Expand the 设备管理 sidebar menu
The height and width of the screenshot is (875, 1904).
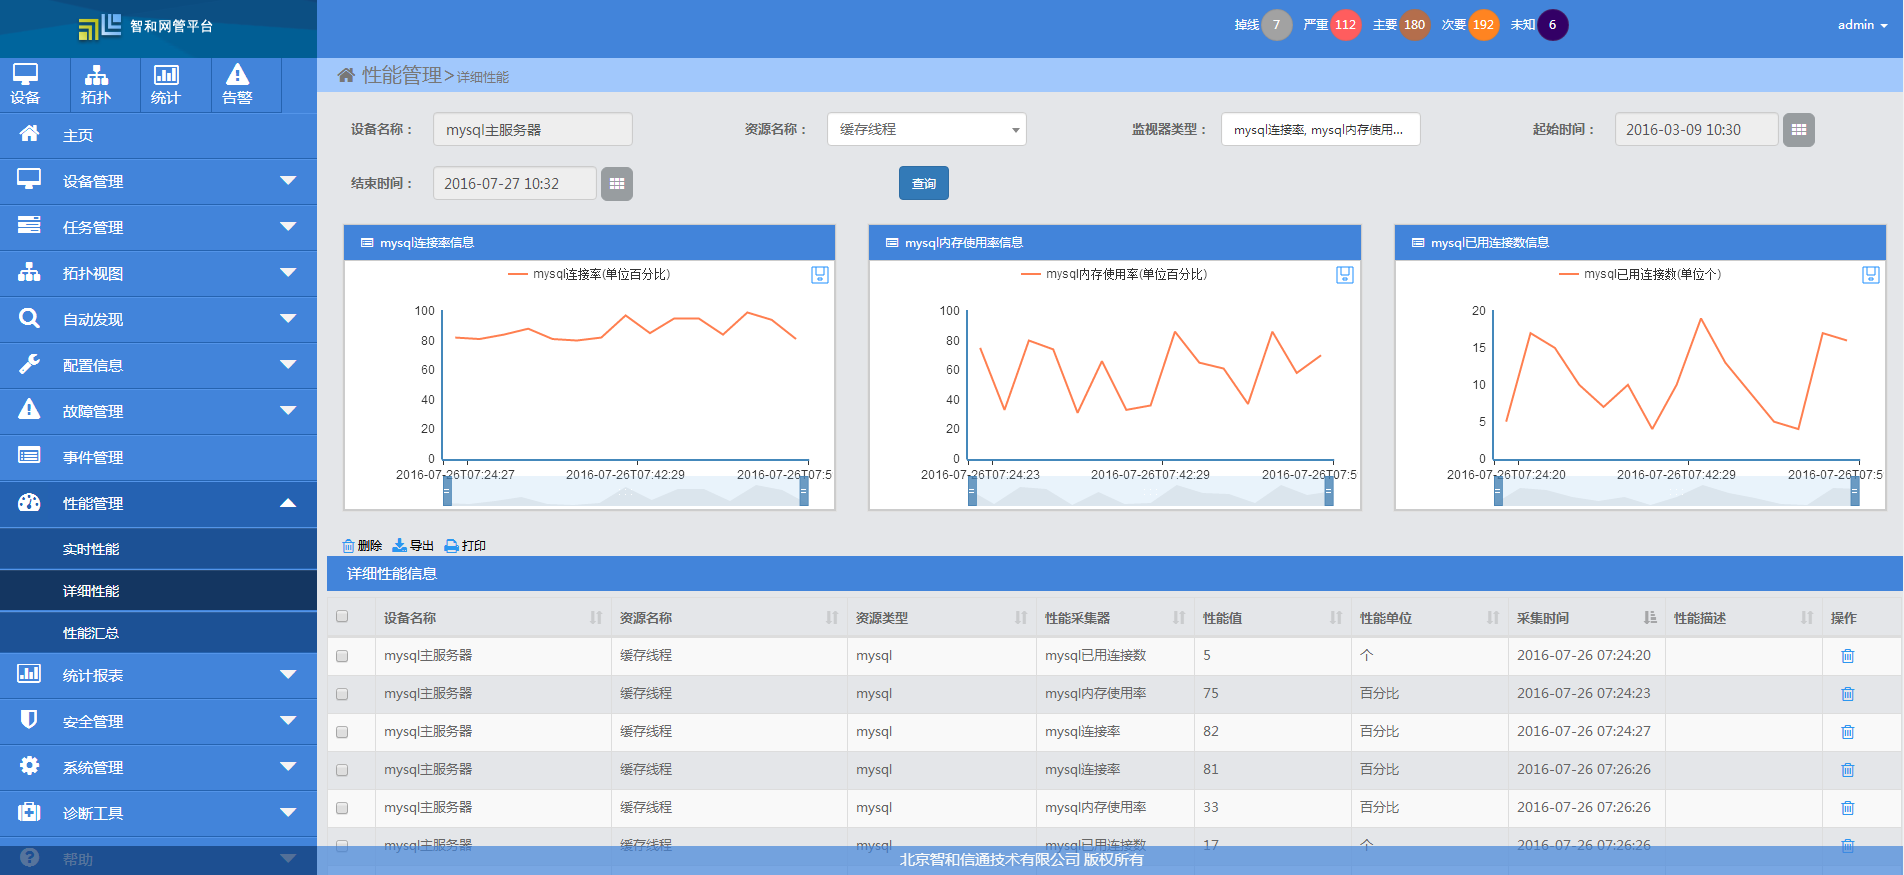158,181
